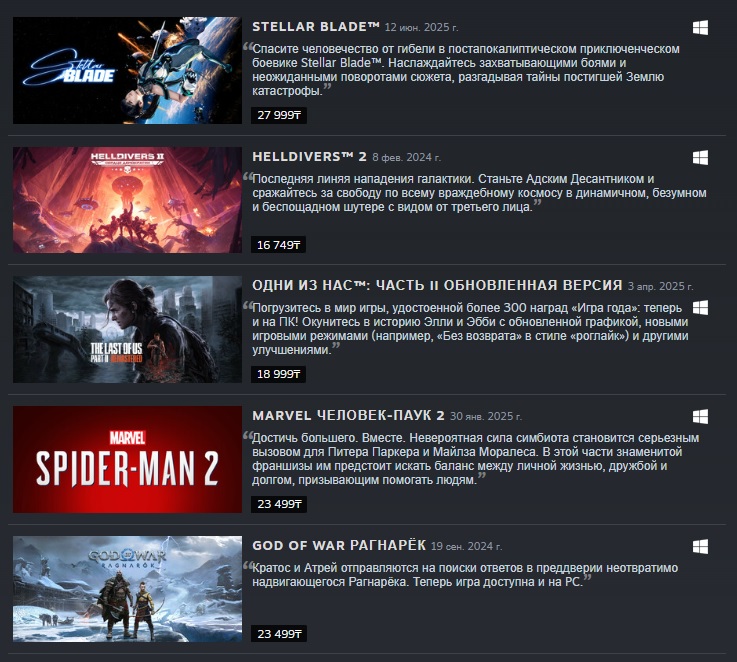Open The Last of Us Part II thumbnail
The width and height of the screenshot is (737, 662).
127,330
